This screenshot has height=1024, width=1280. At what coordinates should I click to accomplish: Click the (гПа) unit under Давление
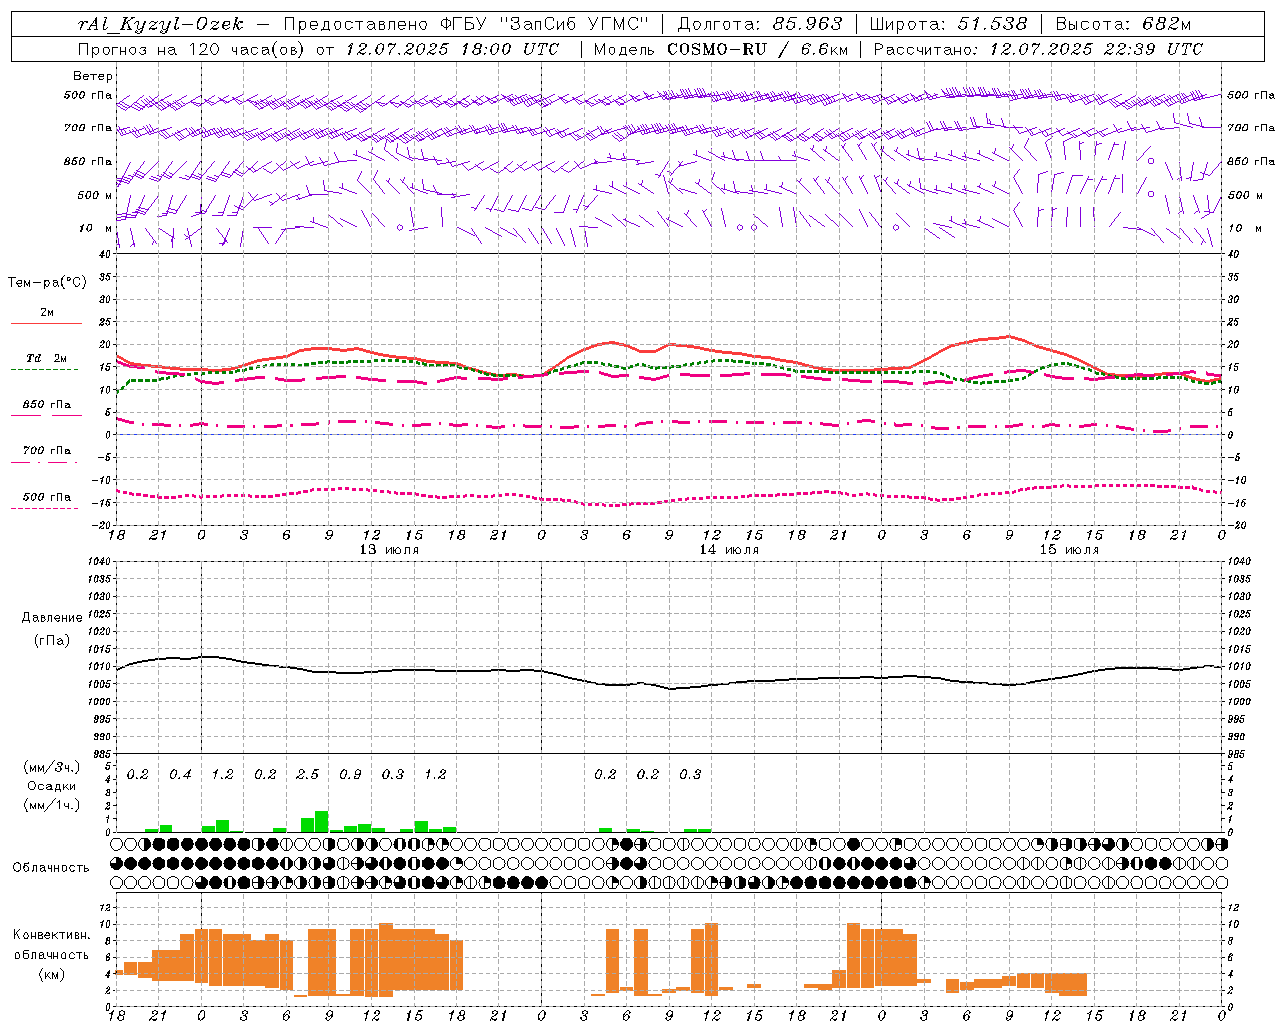pos(52,640)
